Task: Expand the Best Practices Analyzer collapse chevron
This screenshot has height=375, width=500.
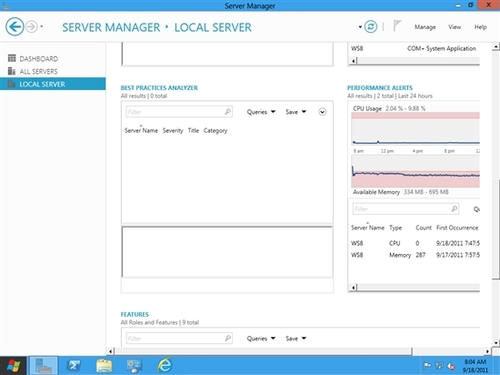Action: pyautogui.click(x=322, y=112)
